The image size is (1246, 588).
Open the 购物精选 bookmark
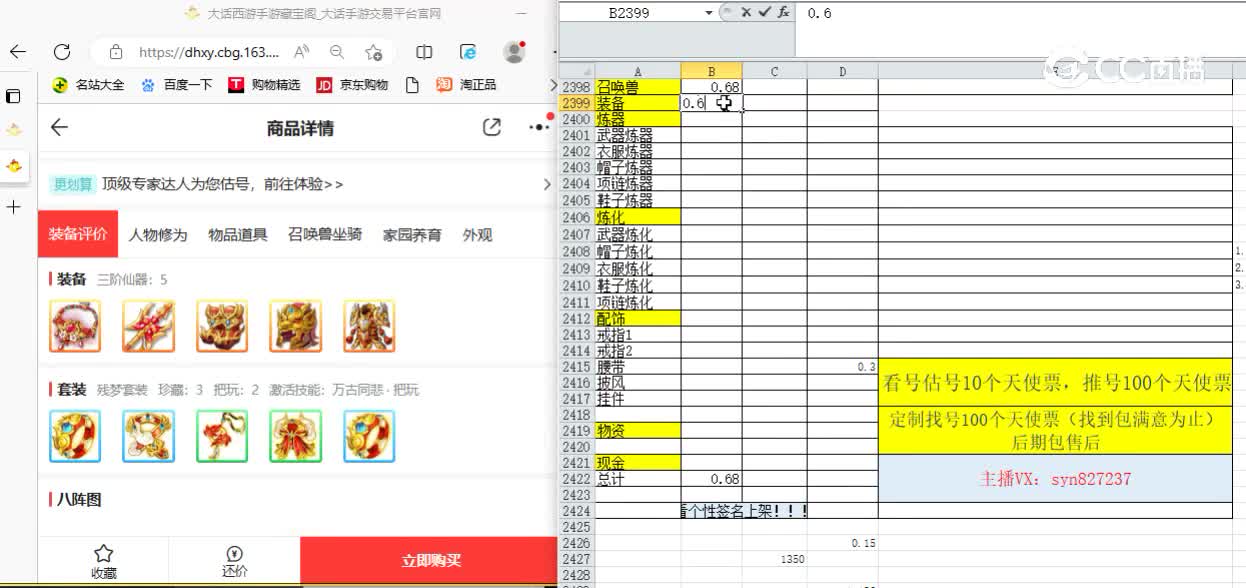click(x=265, y=85)
